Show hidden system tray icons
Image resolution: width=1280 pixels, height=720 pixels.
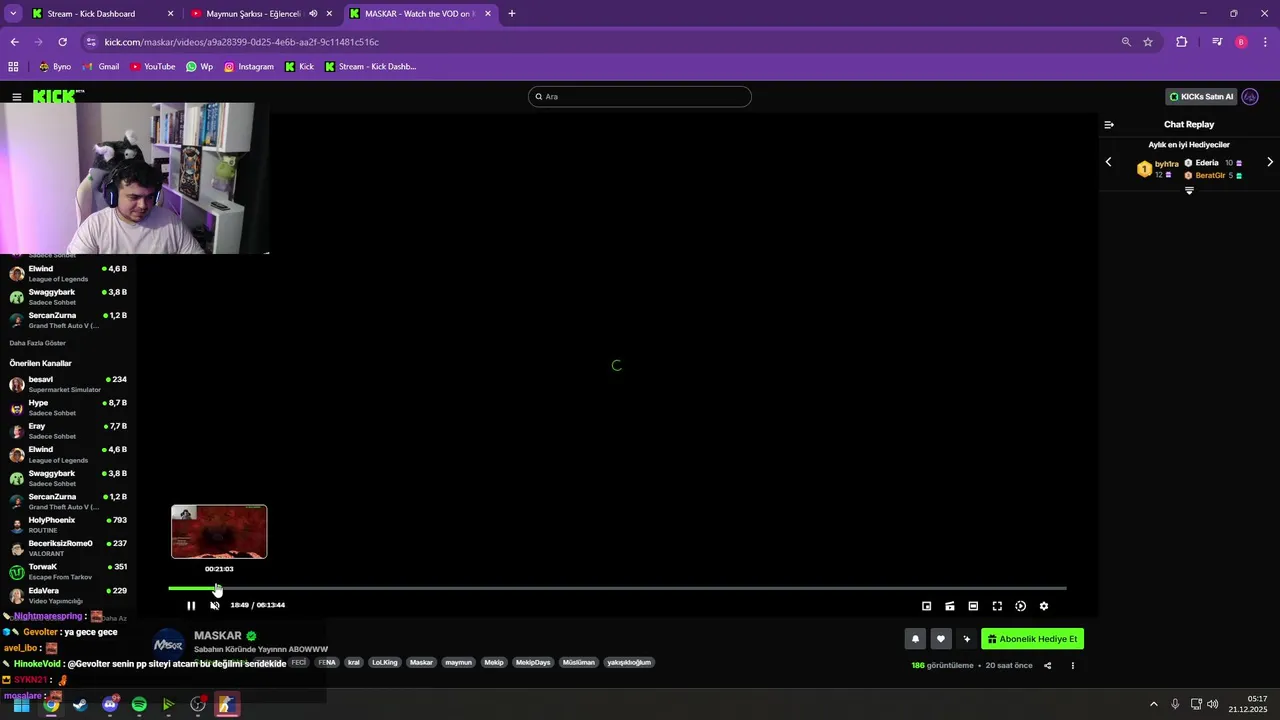[x=1153, y=704]
